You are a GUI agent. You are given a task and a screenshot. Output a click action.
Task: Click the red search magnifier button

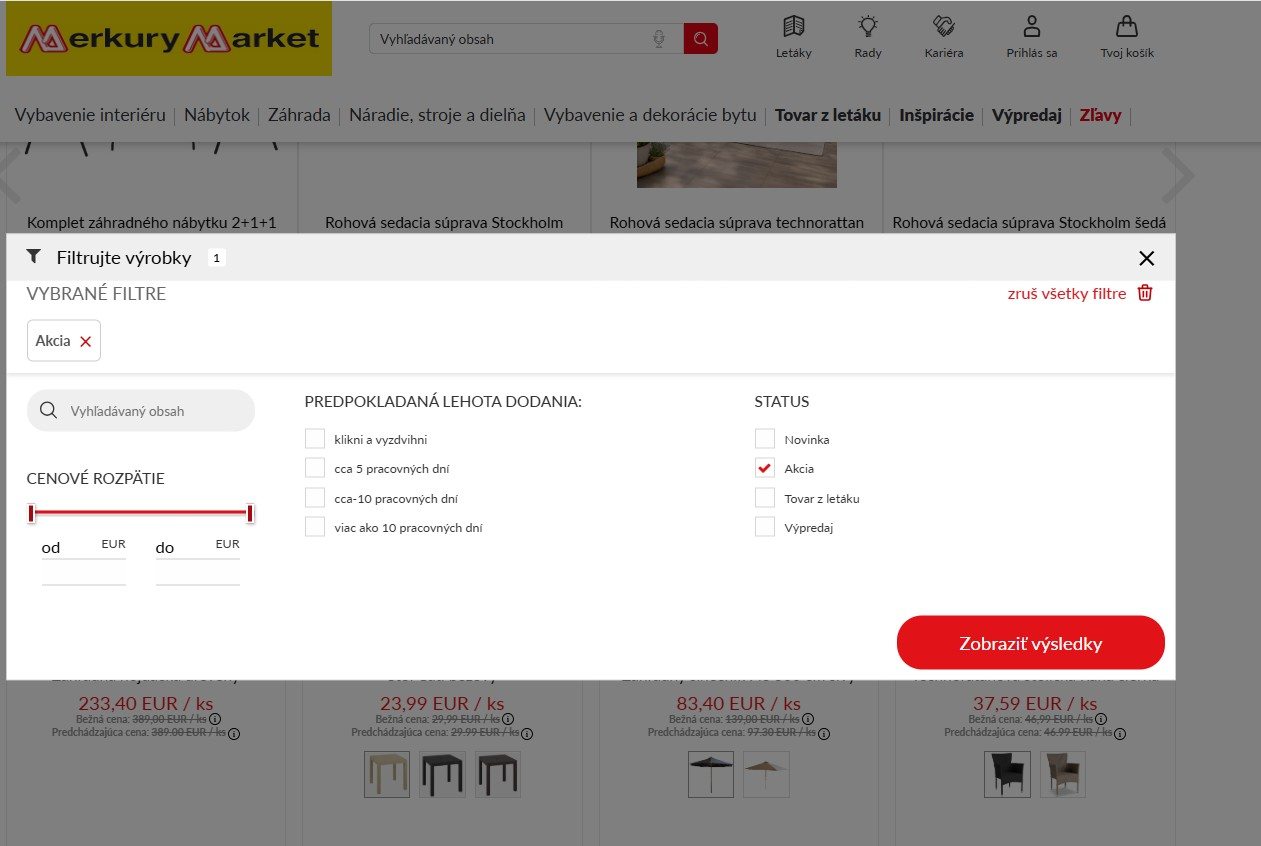coord(701,39)
